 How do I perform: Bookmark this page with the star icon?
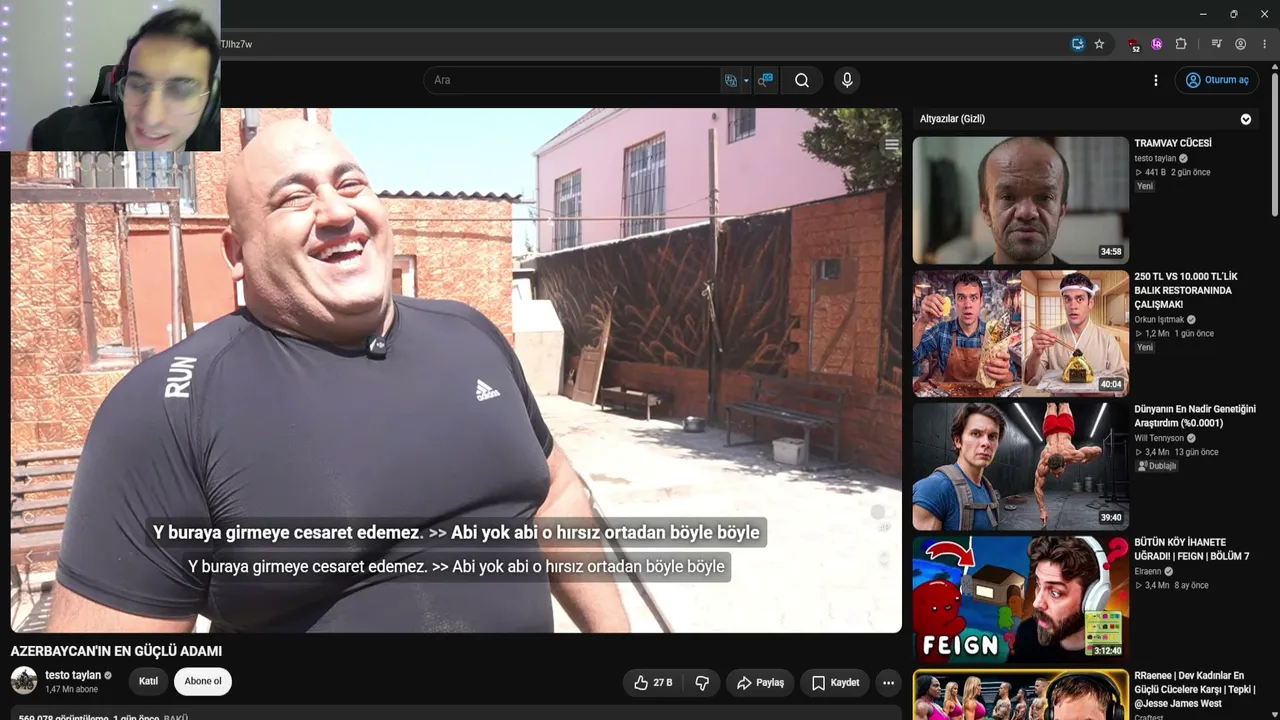1099,44
